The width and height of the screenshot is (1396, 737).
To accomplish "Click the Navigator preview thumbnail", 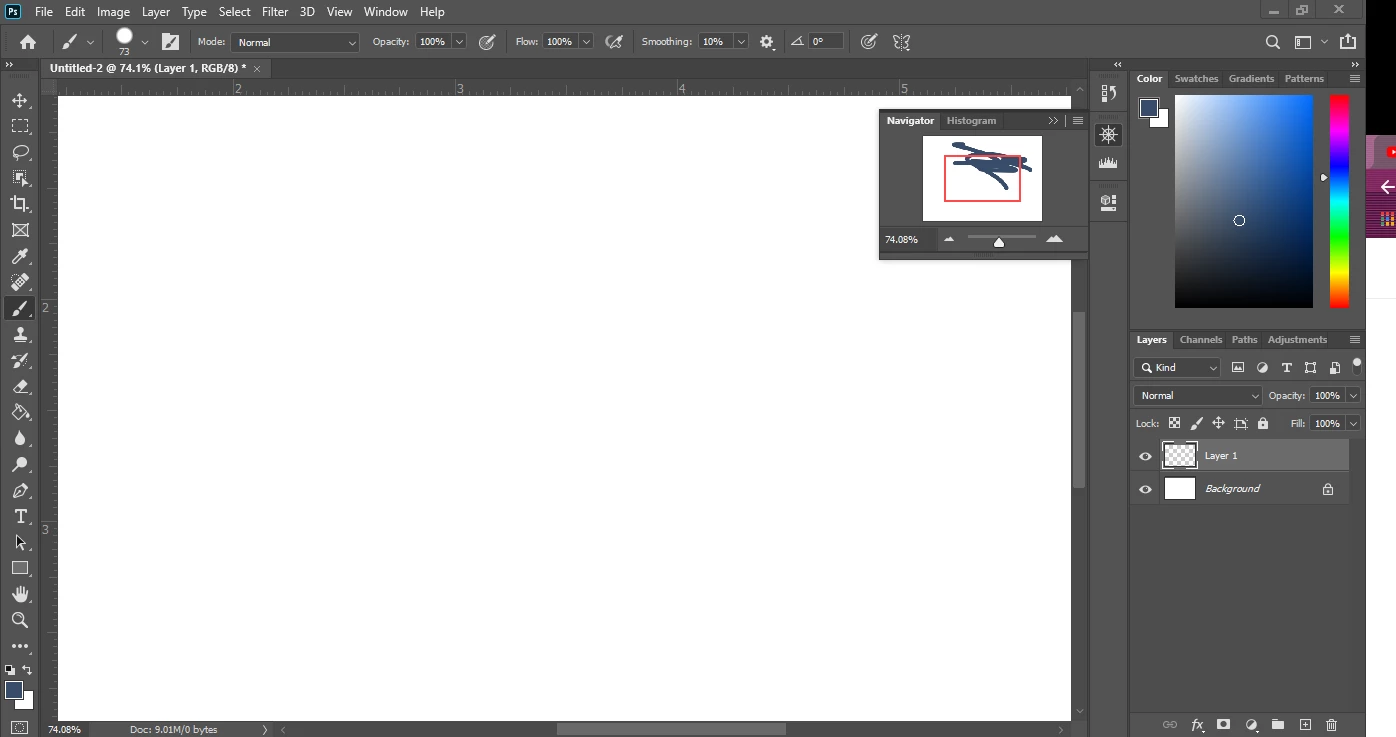I will 982,178.
